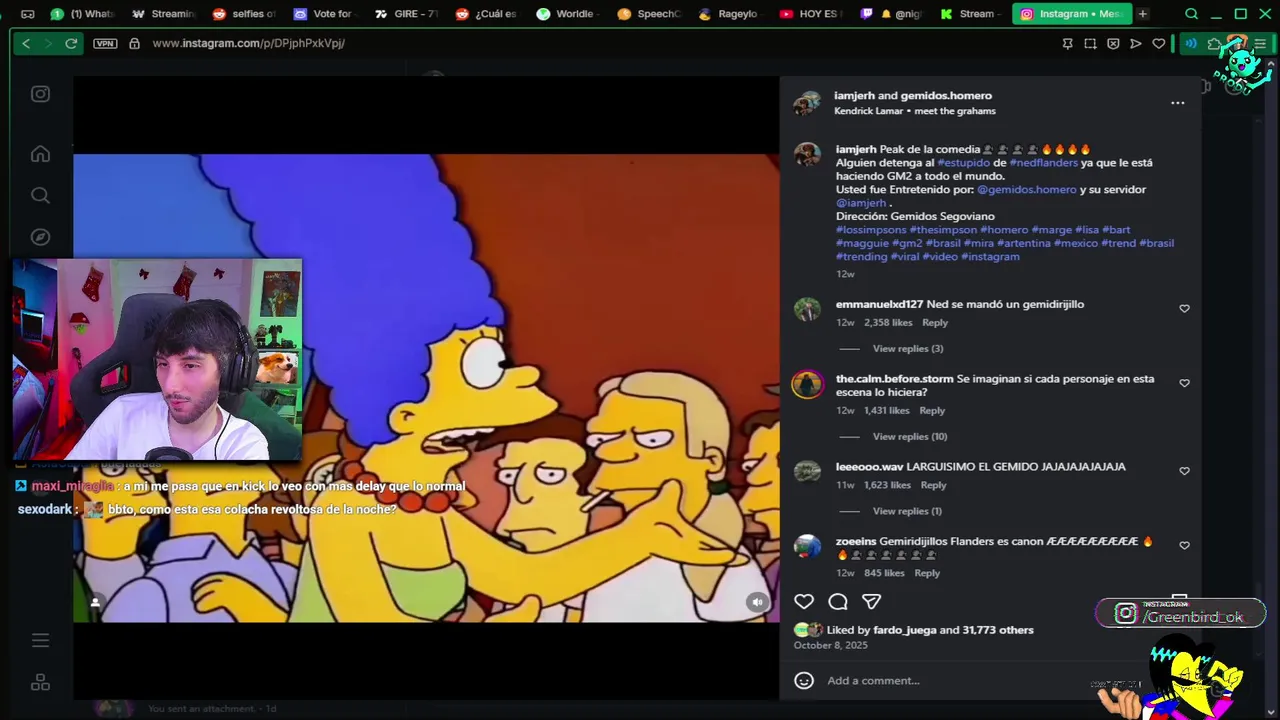The height and width of the screenshot is (720, 1280).
Task: Click the play-shaped flow icon in address bar
Action: click(1136, 43)
